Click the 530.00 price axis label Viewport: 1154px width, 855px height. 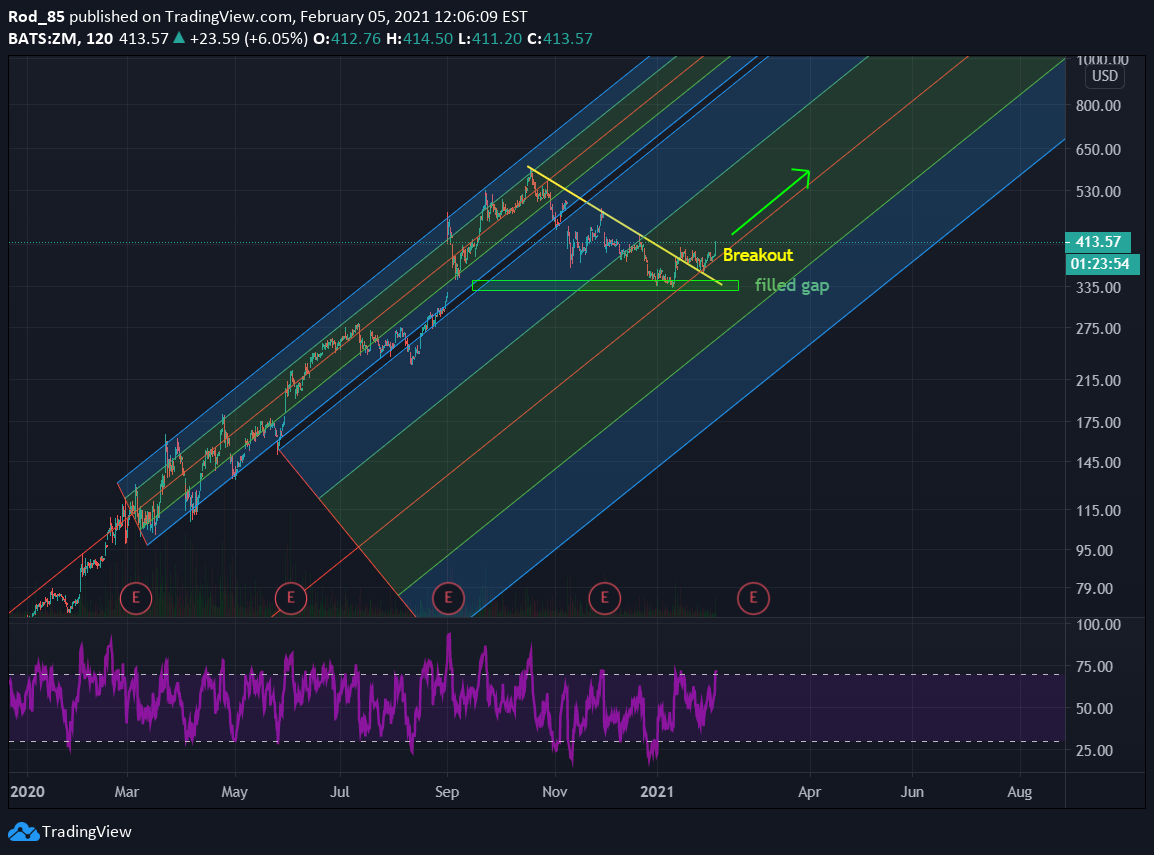[1098, 192]
